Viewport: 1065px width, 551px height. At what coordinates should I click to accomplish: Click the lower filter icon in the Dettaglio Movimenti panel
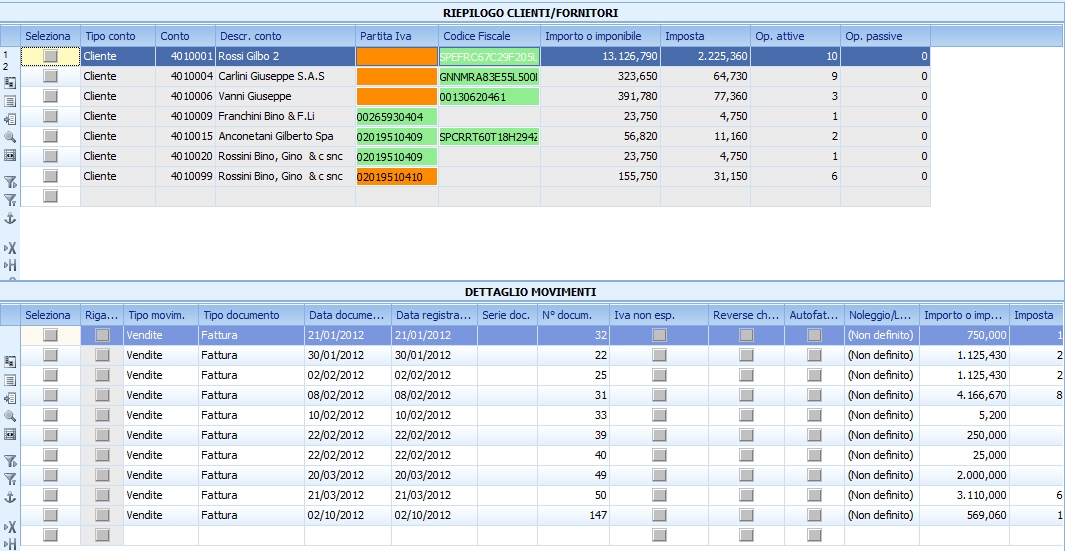click(10, 479)
